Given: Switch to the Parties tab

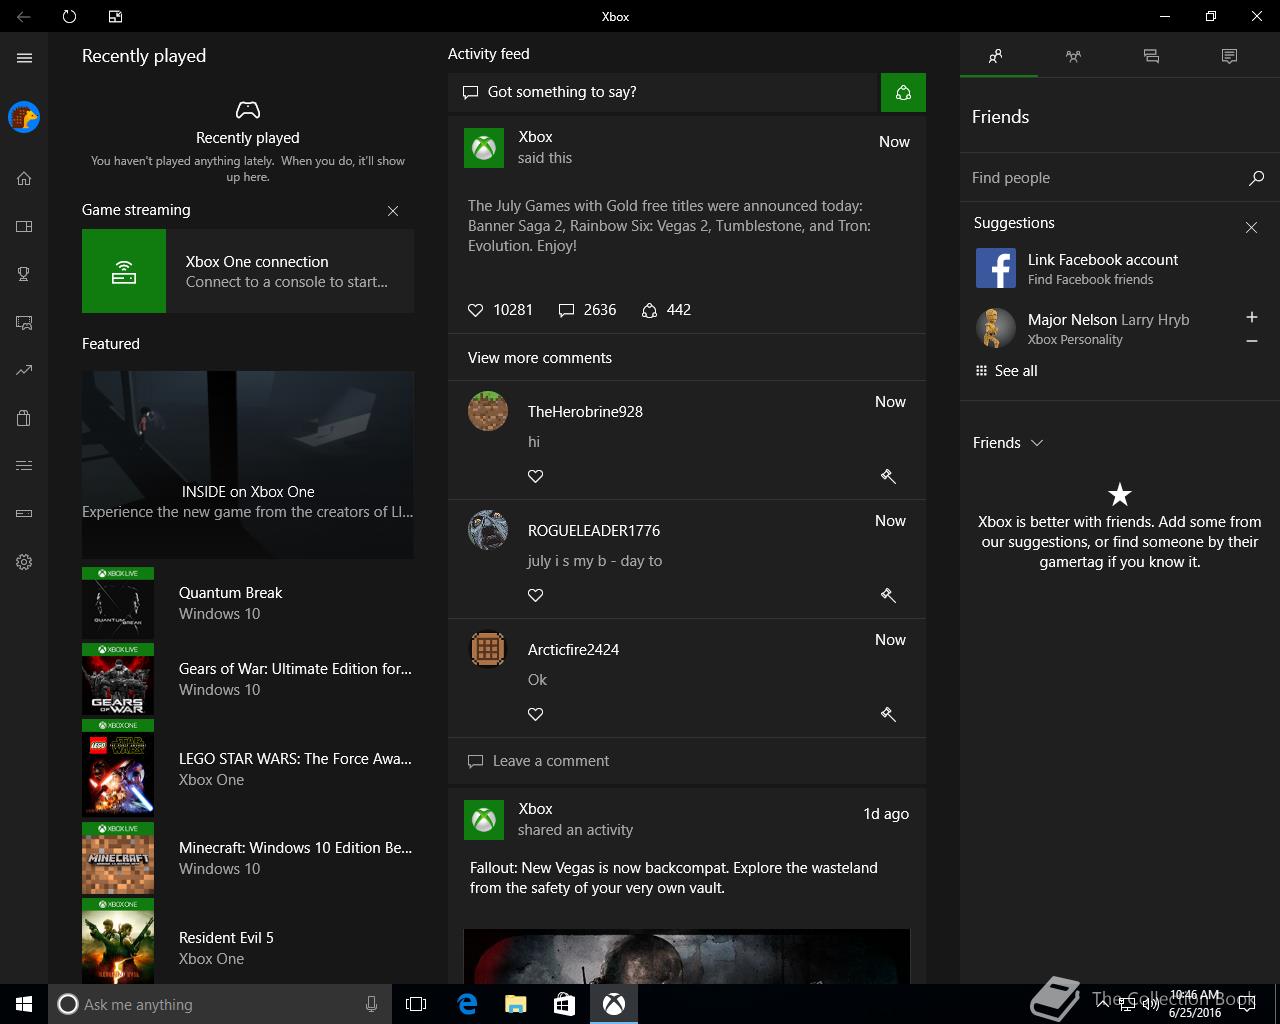Looking at the screenshot, I should (x=1073, y=56).
